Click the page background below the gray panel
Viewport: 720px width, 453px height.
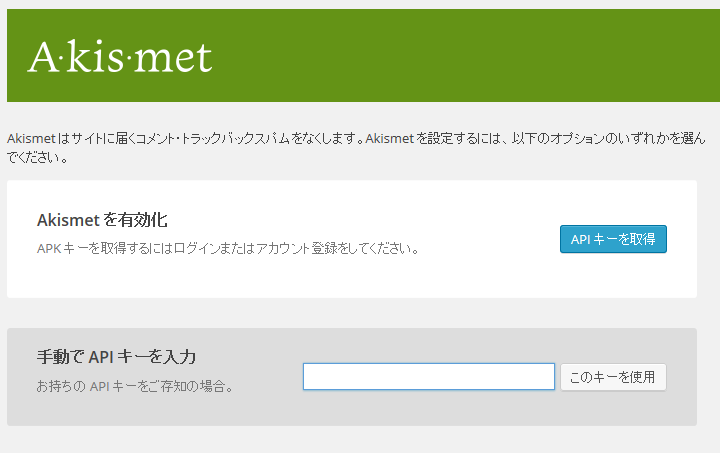360,440
